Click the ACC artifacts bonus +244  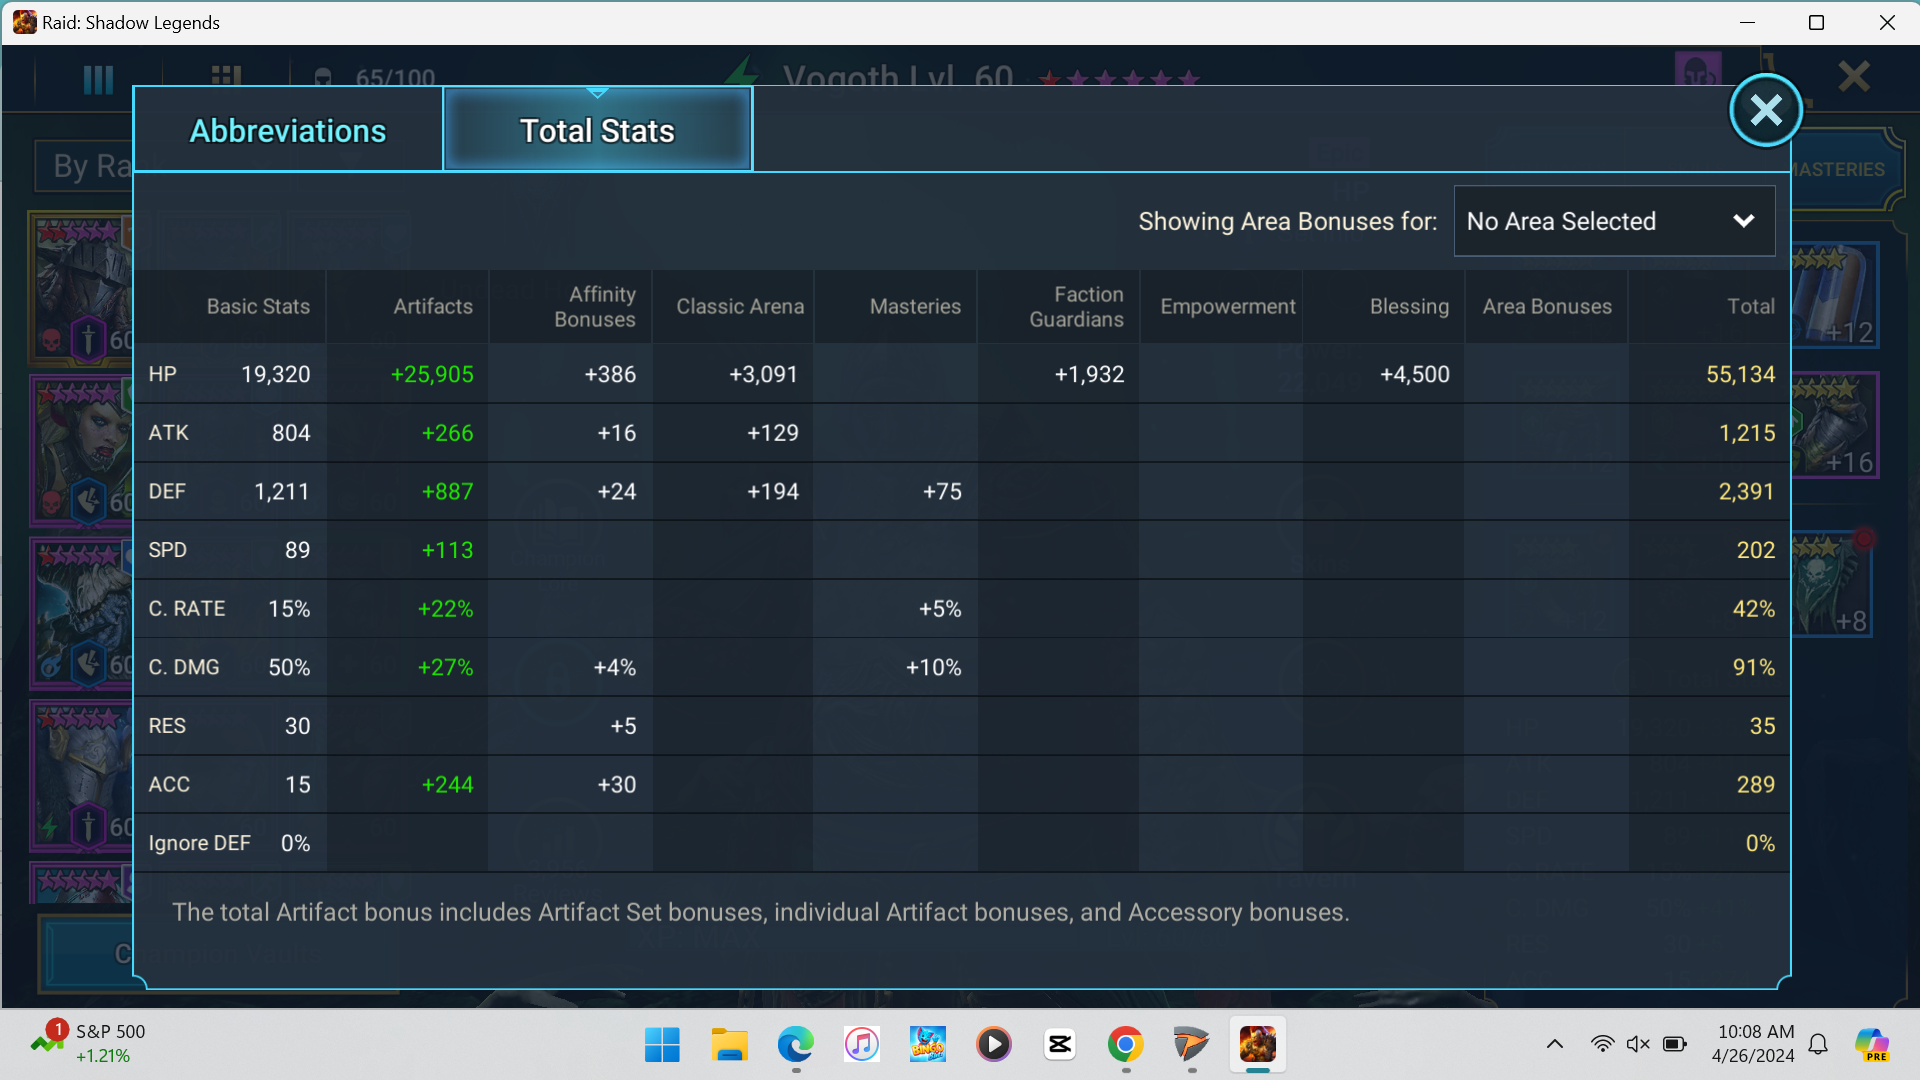point(447,785)
